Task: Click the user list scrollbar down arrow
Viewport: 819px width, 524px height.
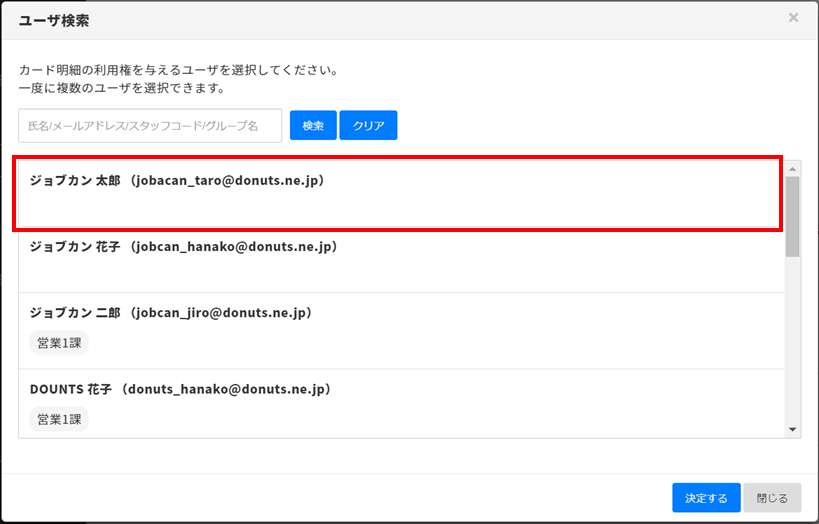Action: pos(793,429)
